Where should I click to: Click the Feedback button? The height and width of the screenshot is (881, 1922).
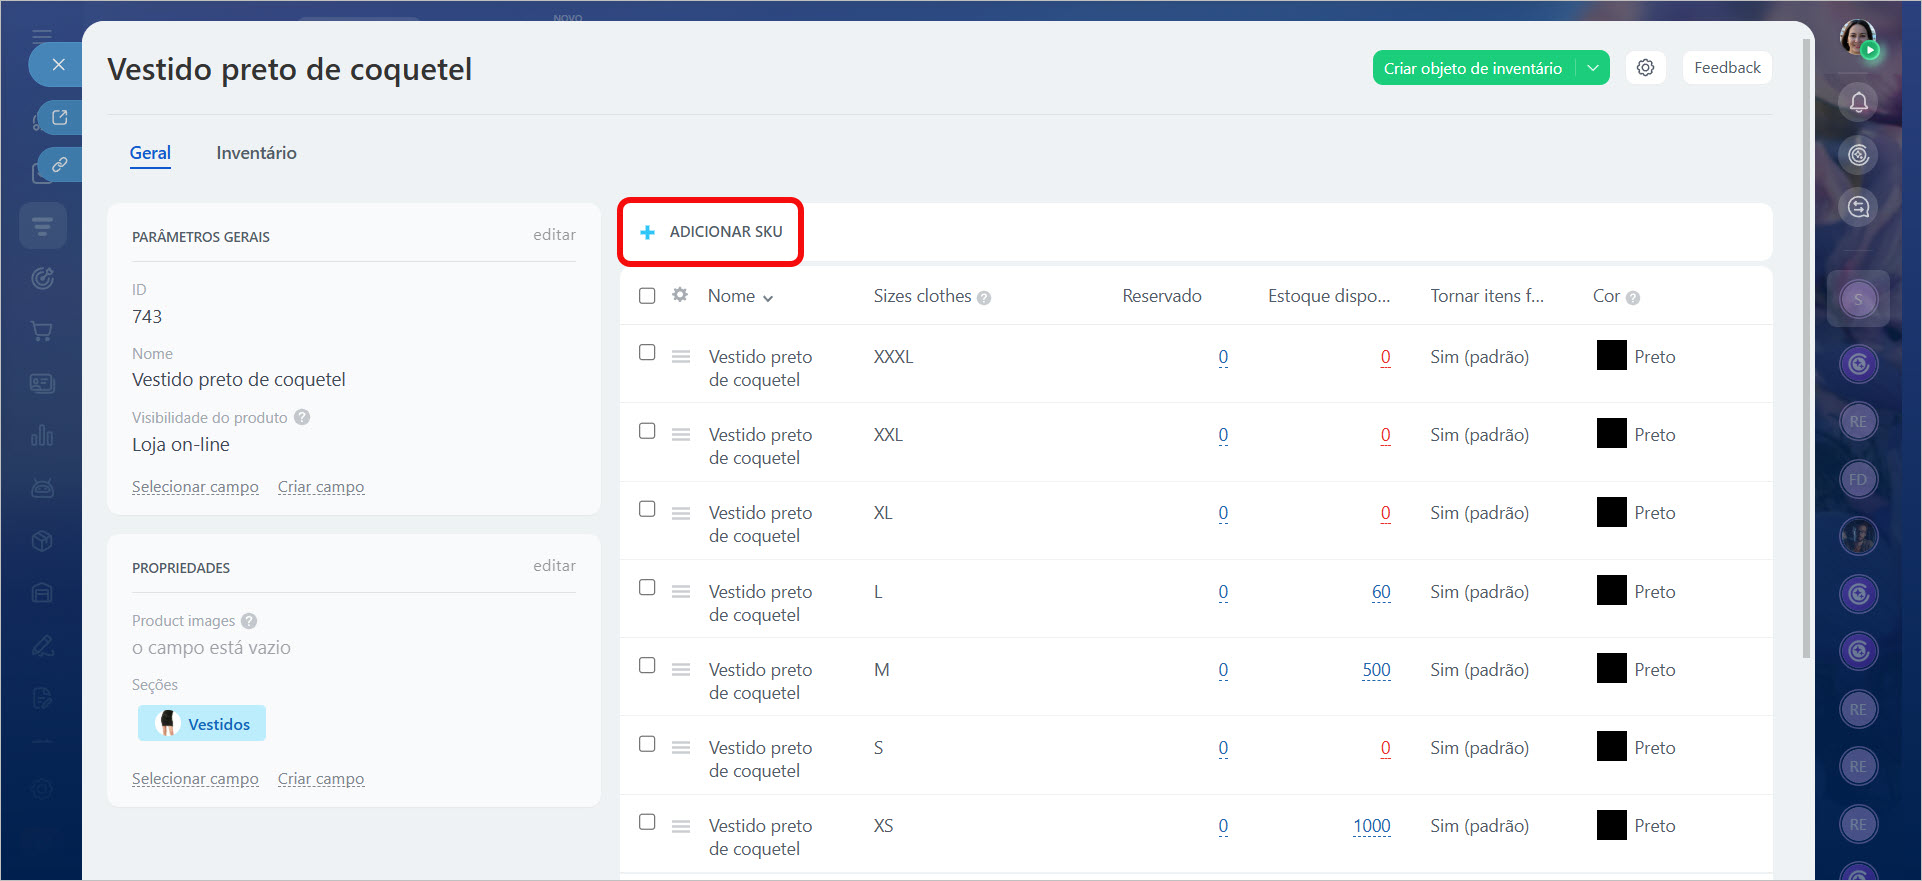1727,68
